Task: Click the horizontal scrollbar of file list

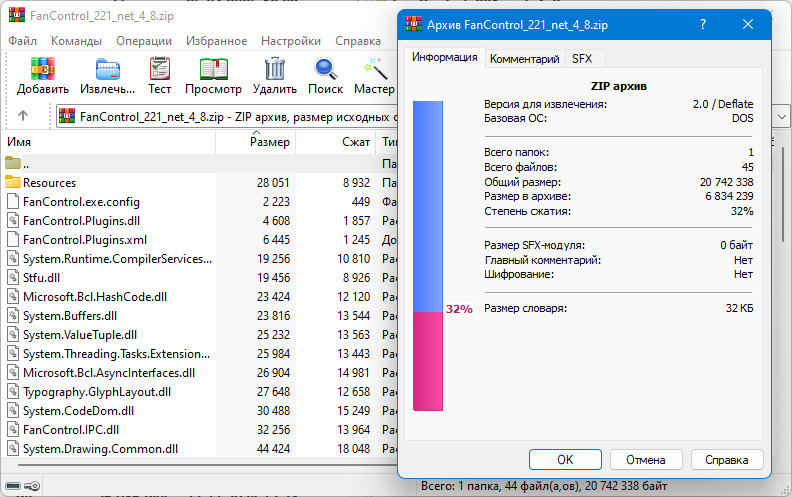Action: pos(207,465)
